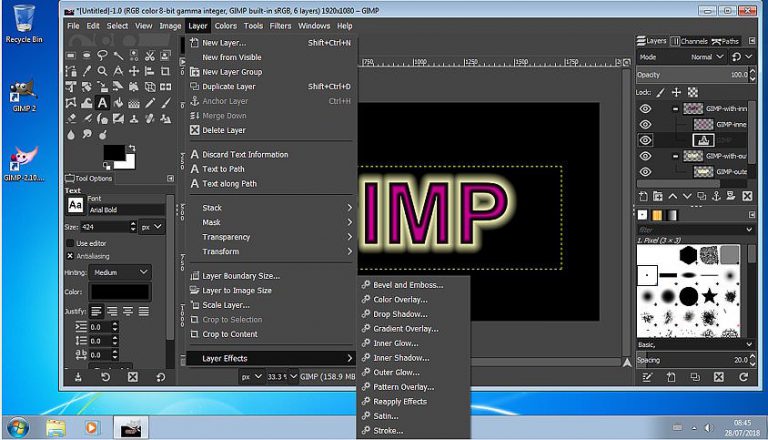Open the Filters menu
The image size is (768, 440).
[280, 26]
